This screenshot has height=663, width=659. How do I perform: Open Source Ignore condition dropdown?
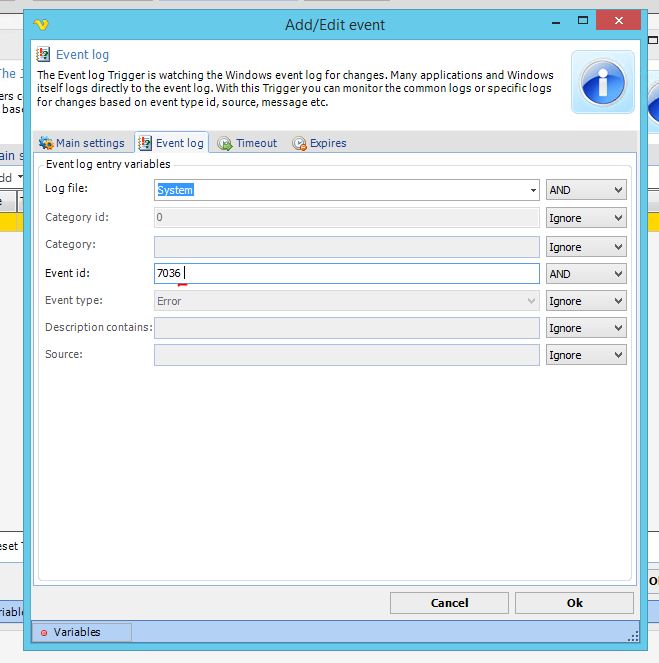tap(586, 355)
